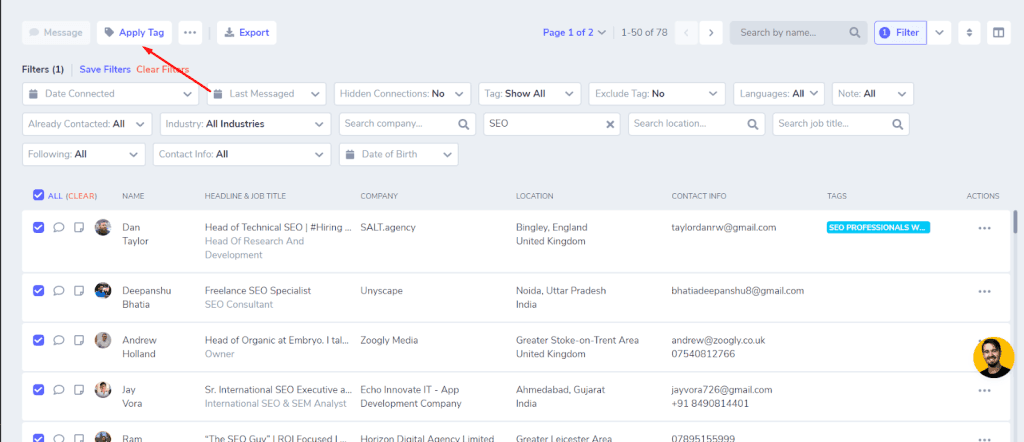Screen dimensions: 1024x442
Task: Click the message bubble icon for Dan Taylor
Action: tap(58, 227)
